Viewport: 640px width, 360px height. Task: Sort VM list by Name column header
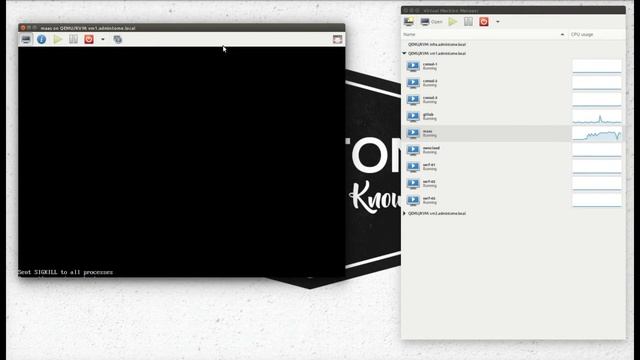(x=484, y=35)
